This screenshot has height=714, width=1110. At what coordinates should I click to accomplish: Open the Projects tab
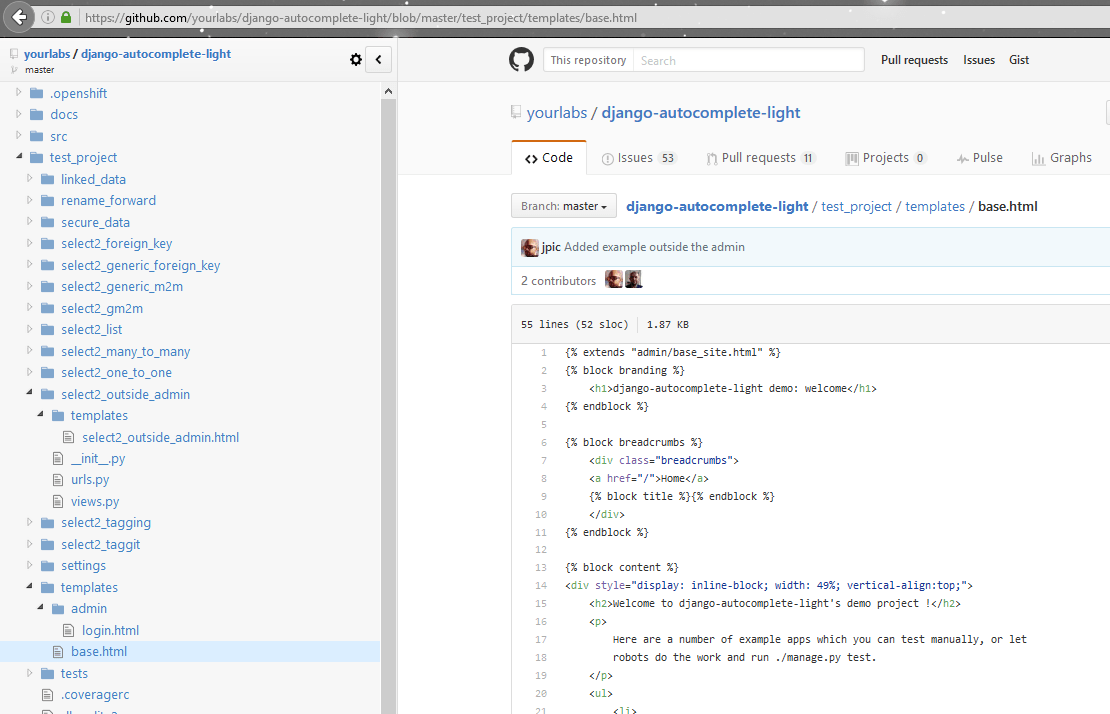pyautogui.click(x=884, y=157)
